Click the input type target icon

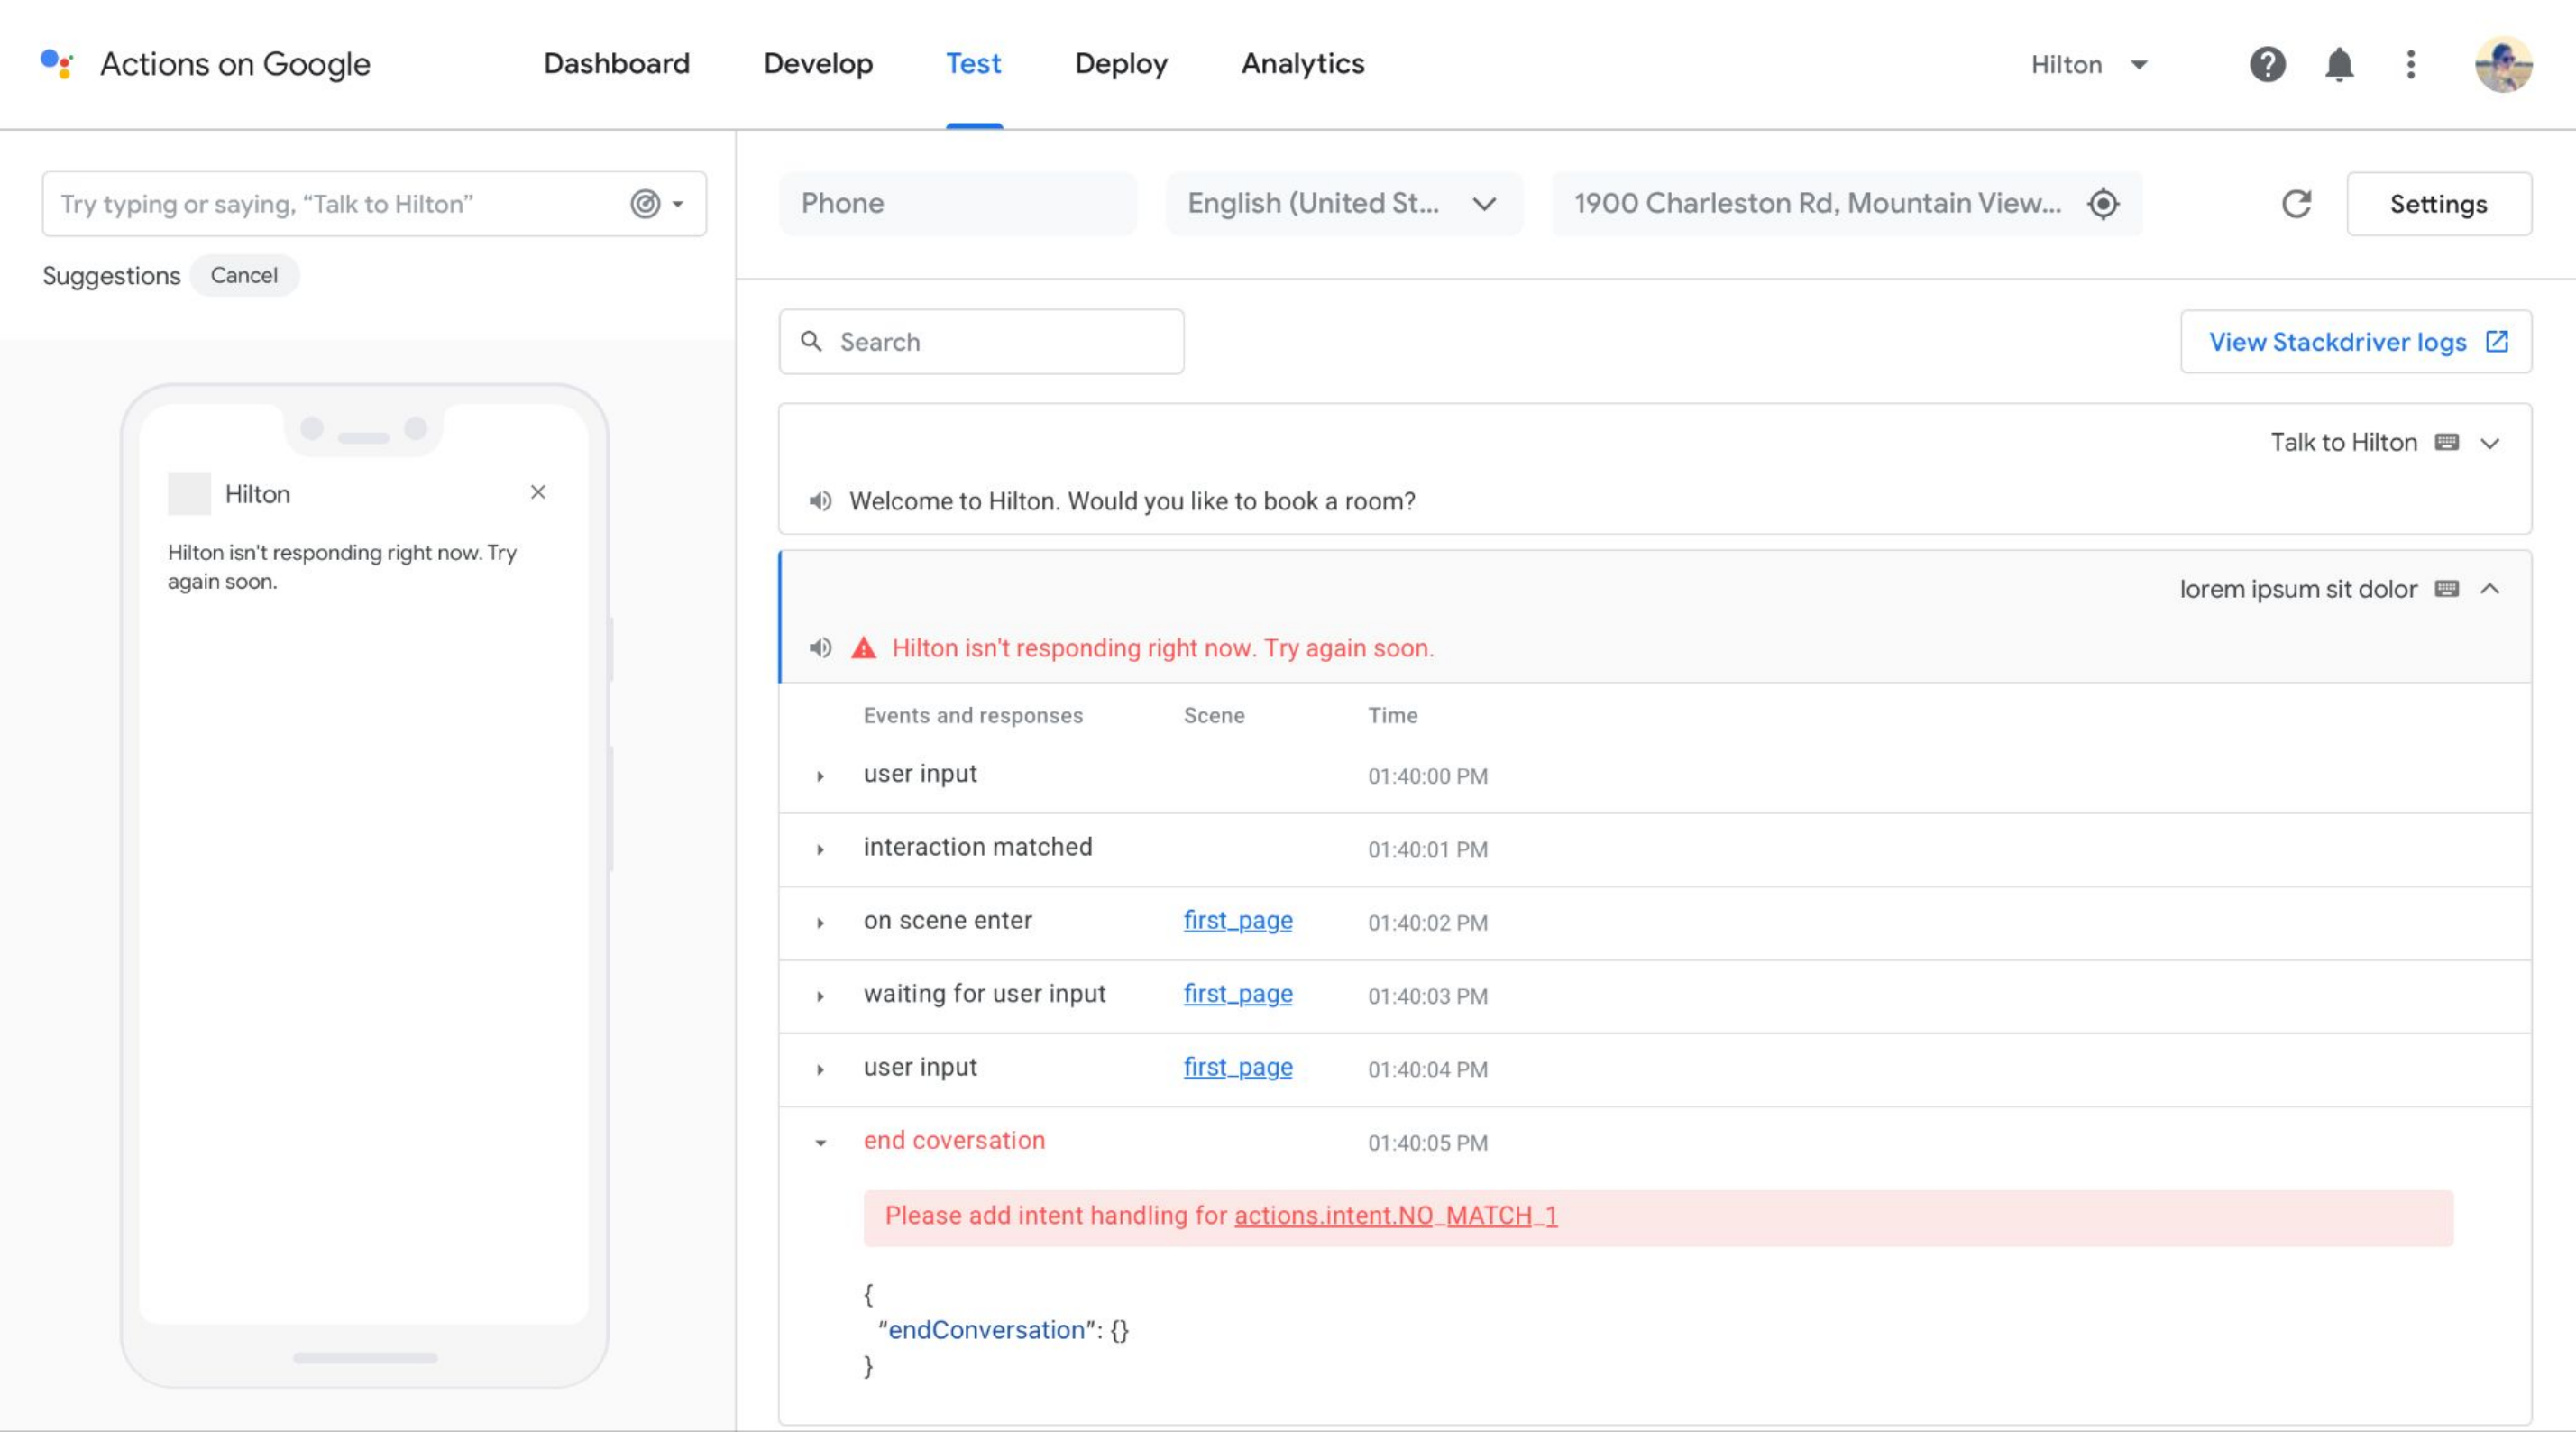(x=645, y=204)
